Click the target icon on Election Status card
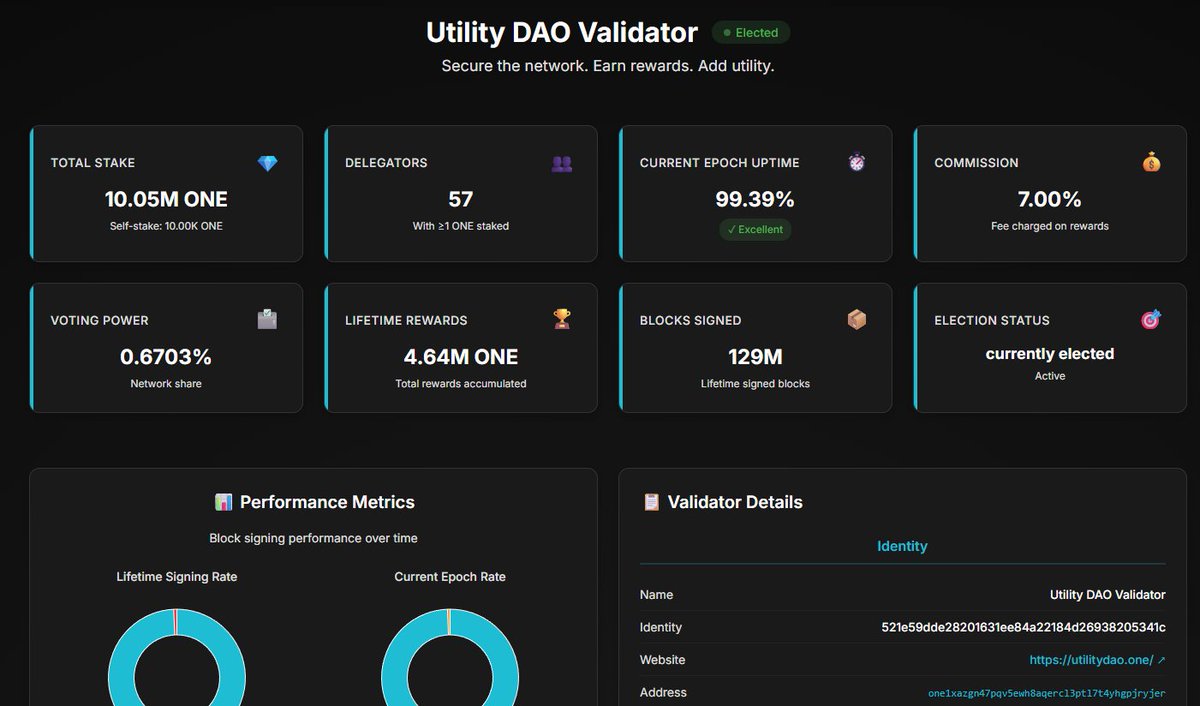 tap(1151, 320)
